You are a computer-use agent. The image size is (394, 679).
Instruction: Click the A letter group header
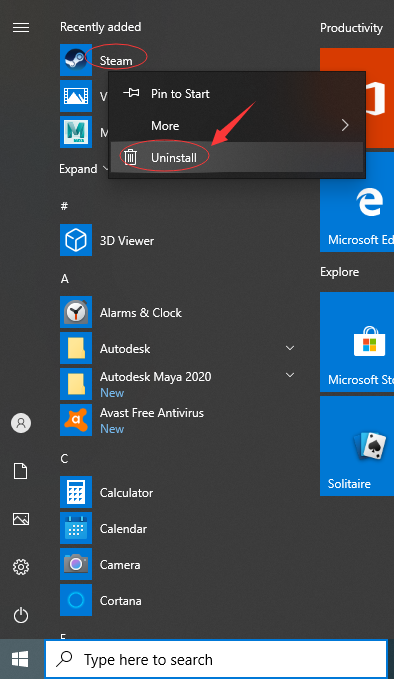tap(65, 278)
